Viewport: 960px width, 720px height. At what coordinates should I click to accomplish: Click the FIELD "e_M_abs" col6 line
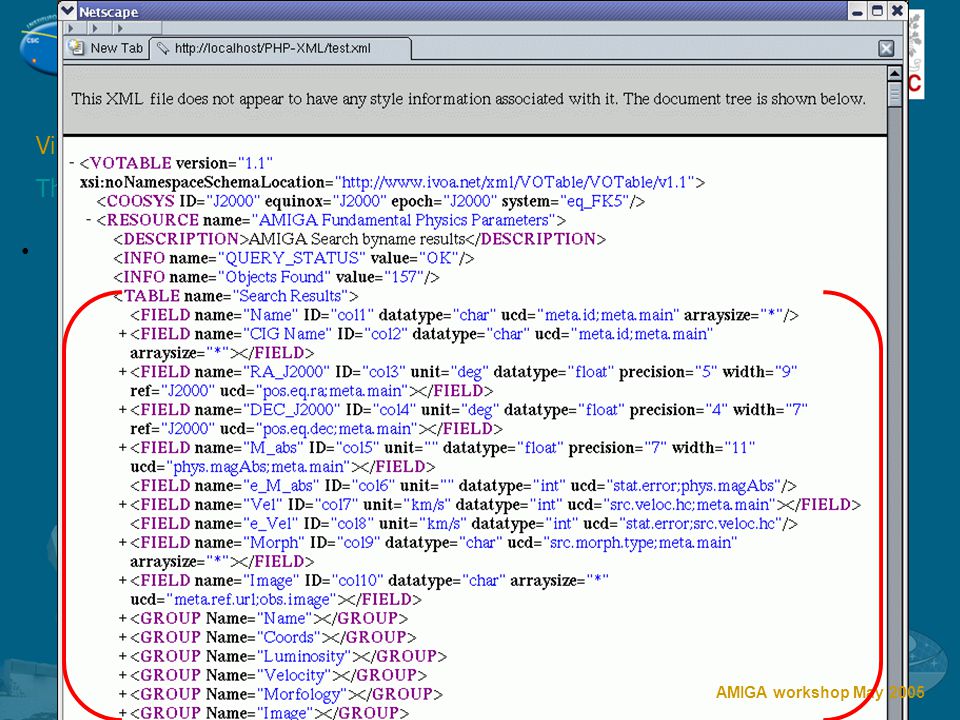pos(463,486)
